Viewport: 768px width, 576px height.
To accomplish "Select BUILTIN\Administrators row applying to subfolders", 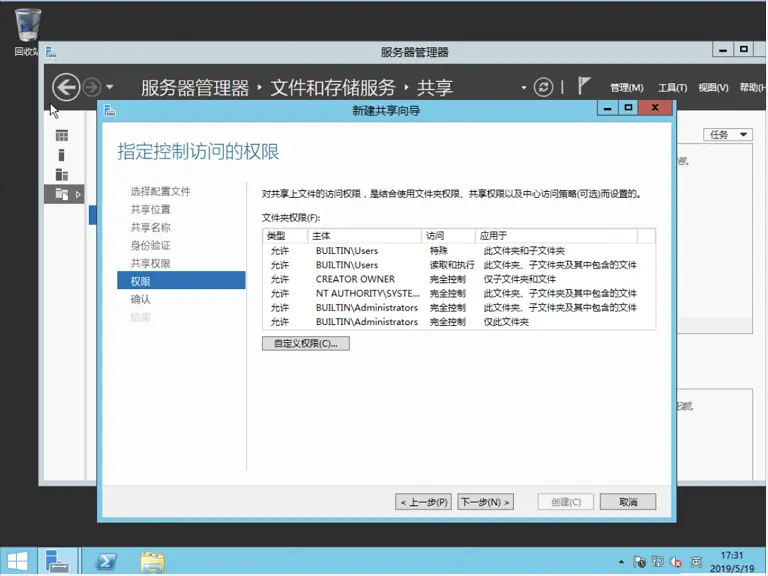I will (459, 308).
